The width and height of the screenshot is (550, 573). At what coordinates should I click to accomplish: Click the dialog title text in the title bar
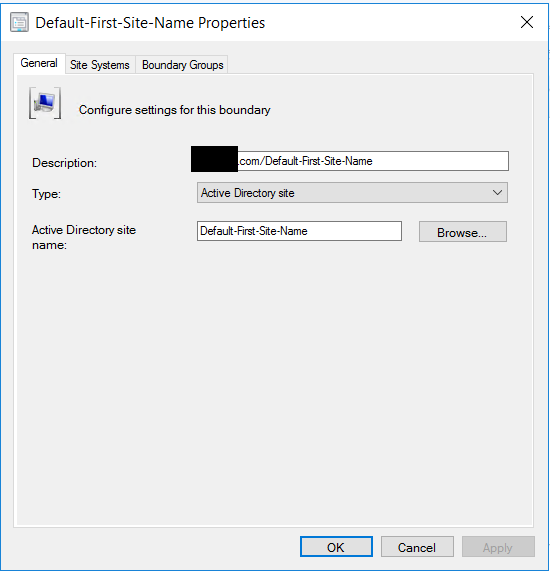[x=150, y=23]
